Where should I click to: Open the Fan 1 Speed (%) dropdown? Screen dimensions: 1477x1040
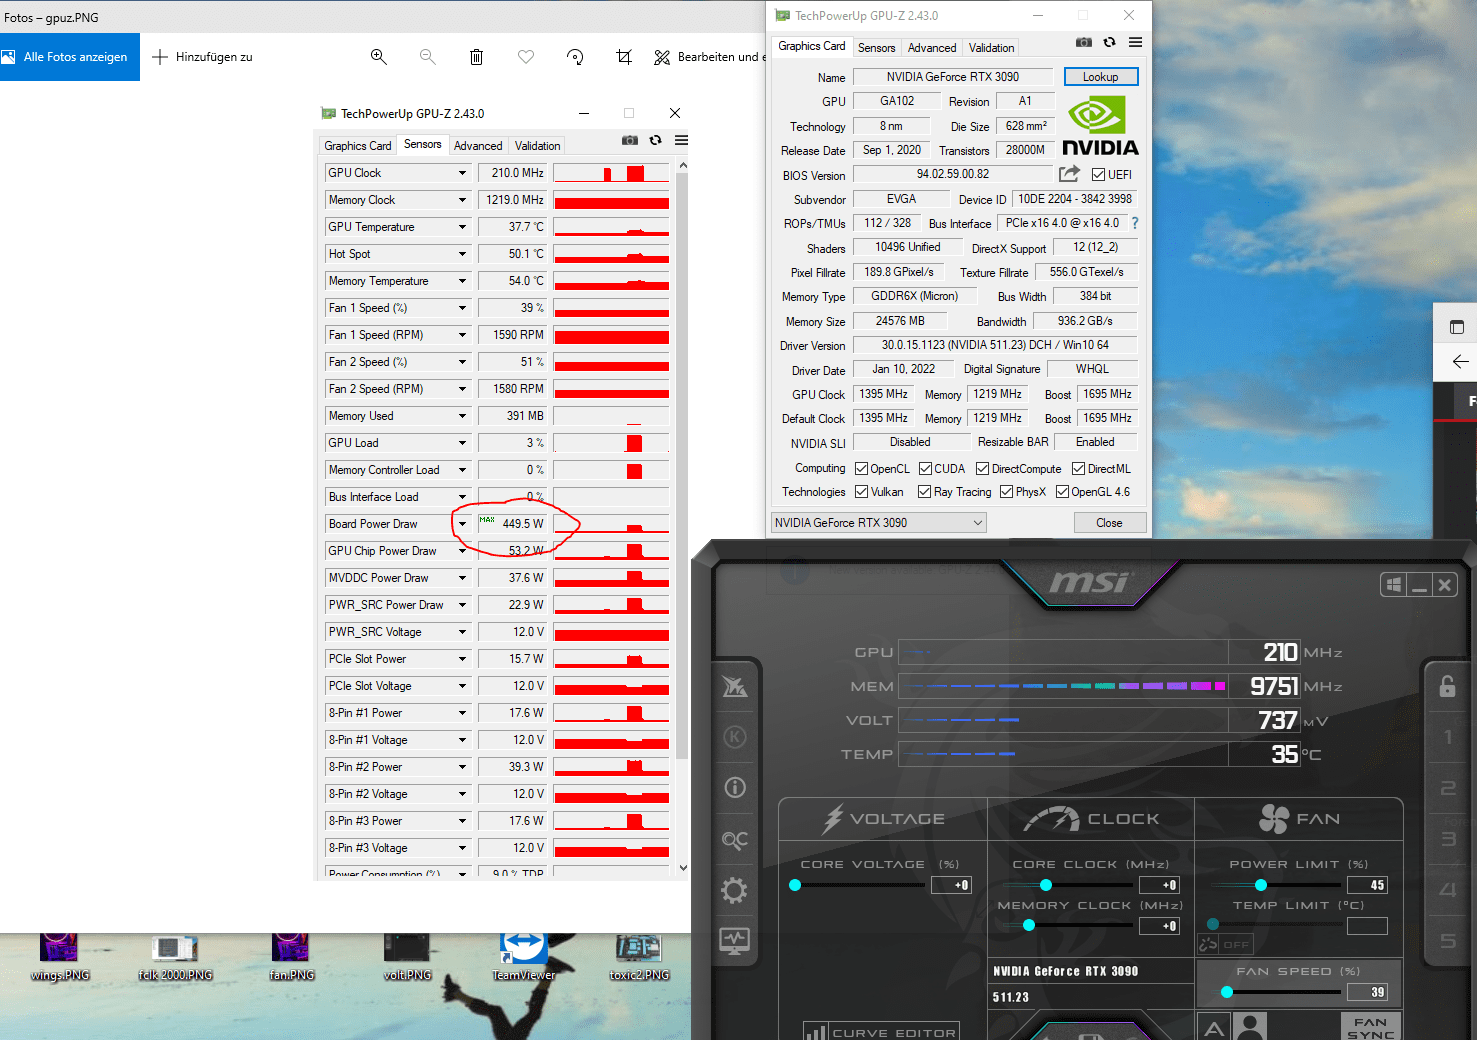(462, 308)
